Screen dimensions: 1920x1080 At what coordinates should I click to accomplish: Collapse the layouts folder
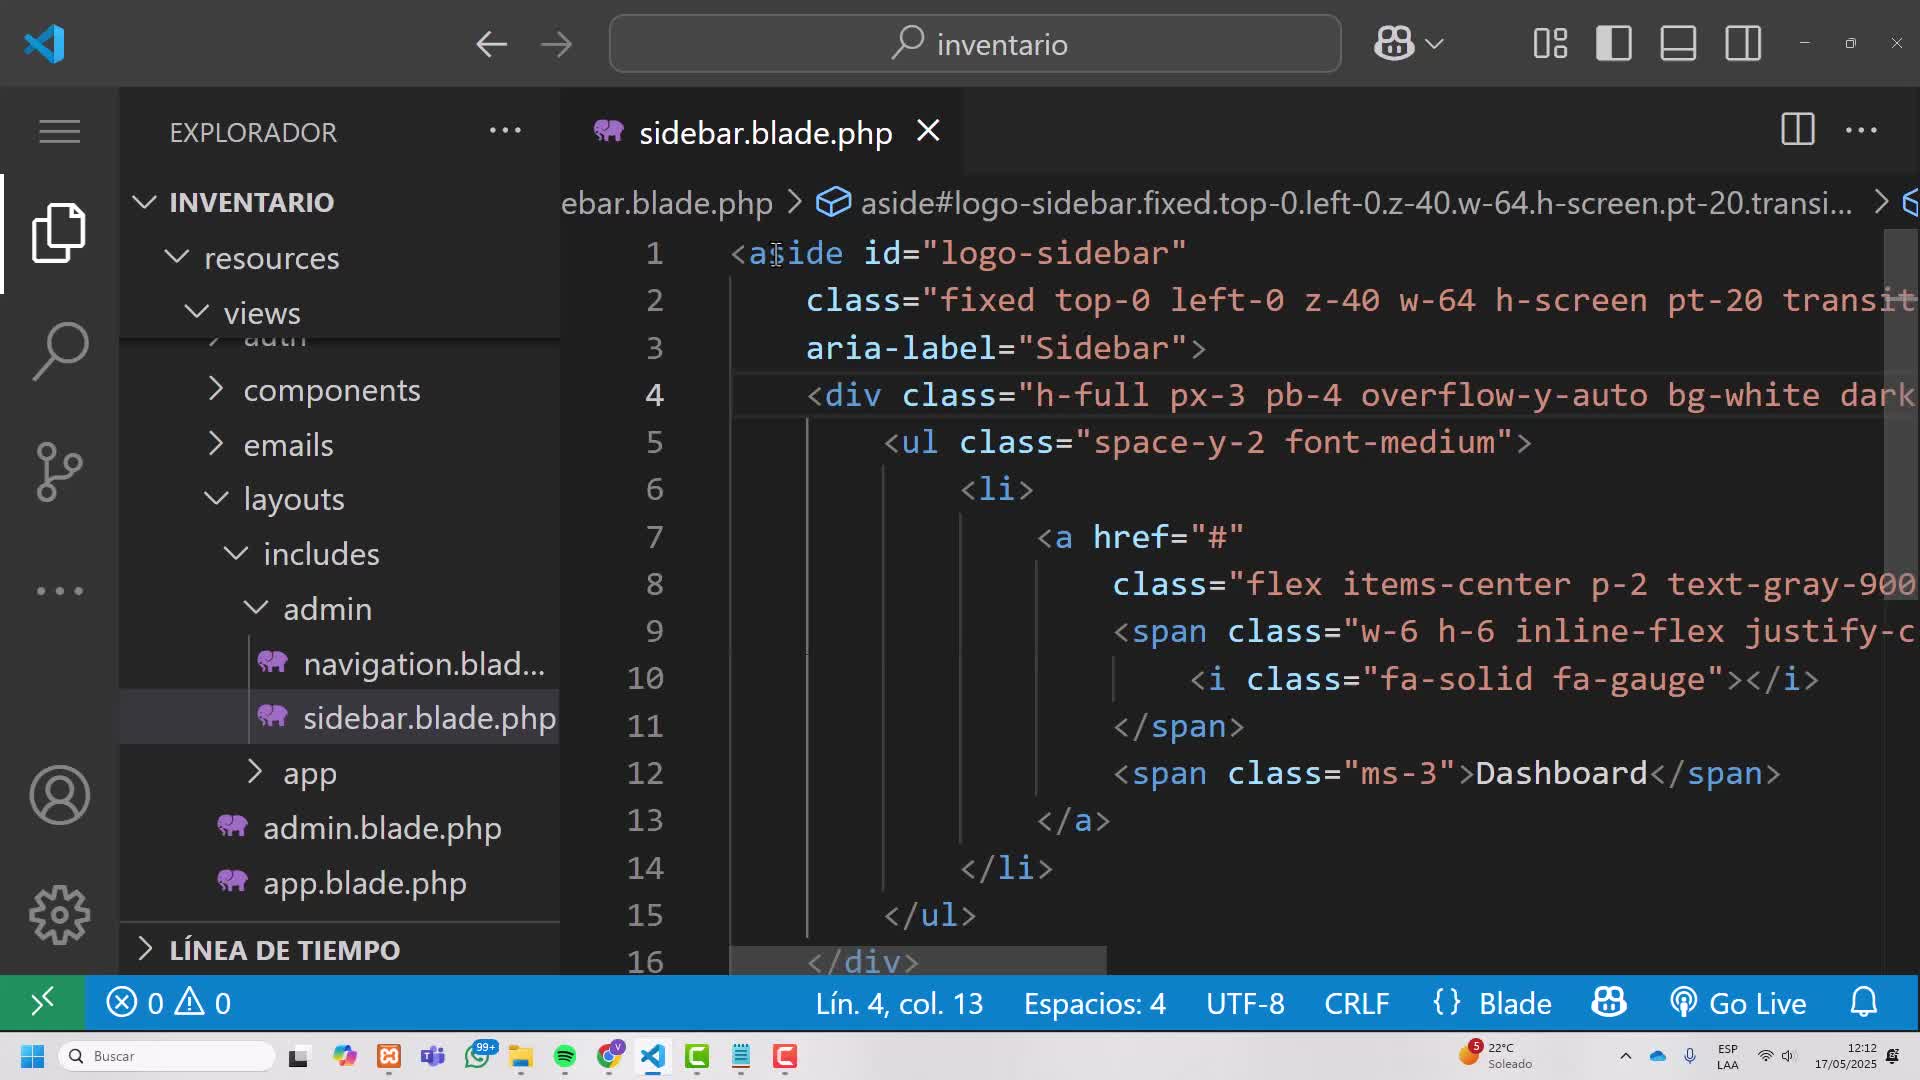click(x=216, y=498)
